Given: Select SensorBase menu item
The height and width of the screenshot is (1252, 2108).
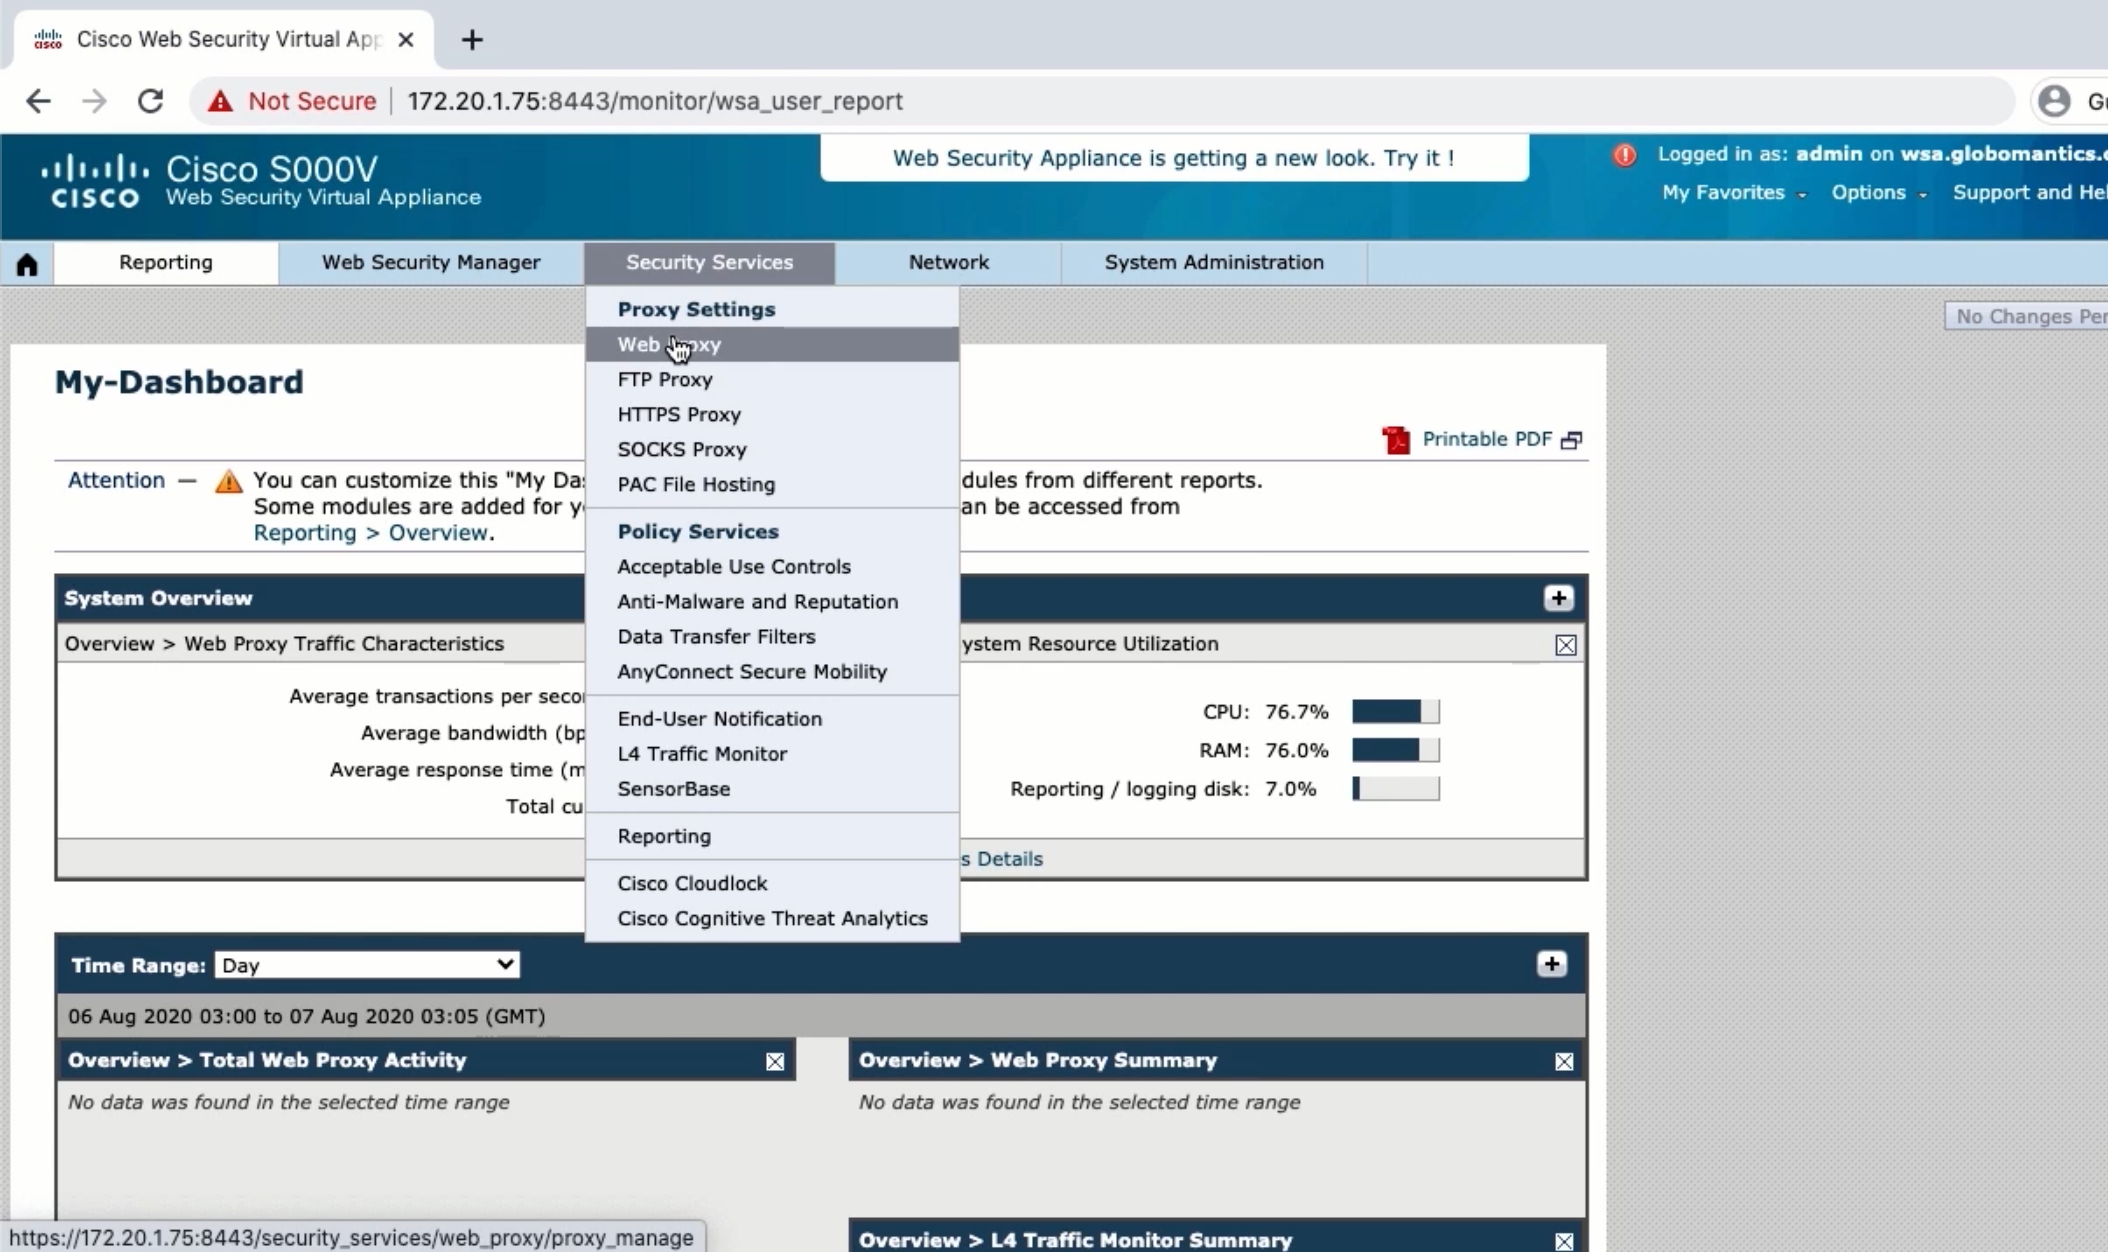Looking at the screenshot, I should pyautogui.click(x=772, y=788).
